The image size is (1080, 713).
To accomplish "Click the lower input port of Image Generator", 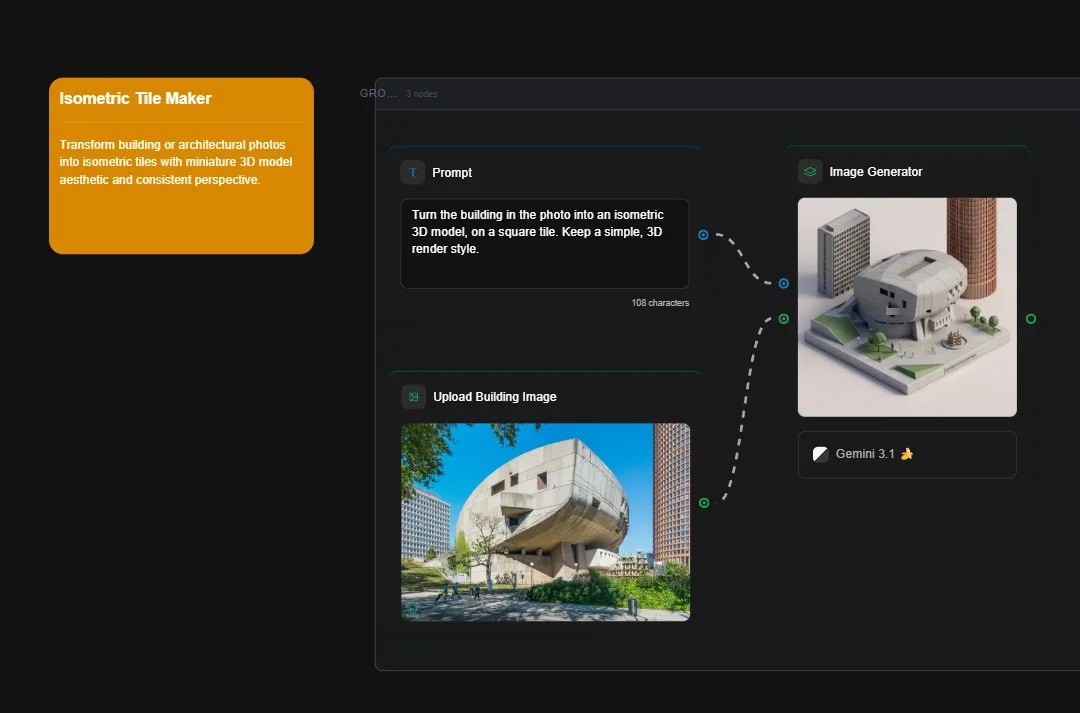I will tap(781, 319).
